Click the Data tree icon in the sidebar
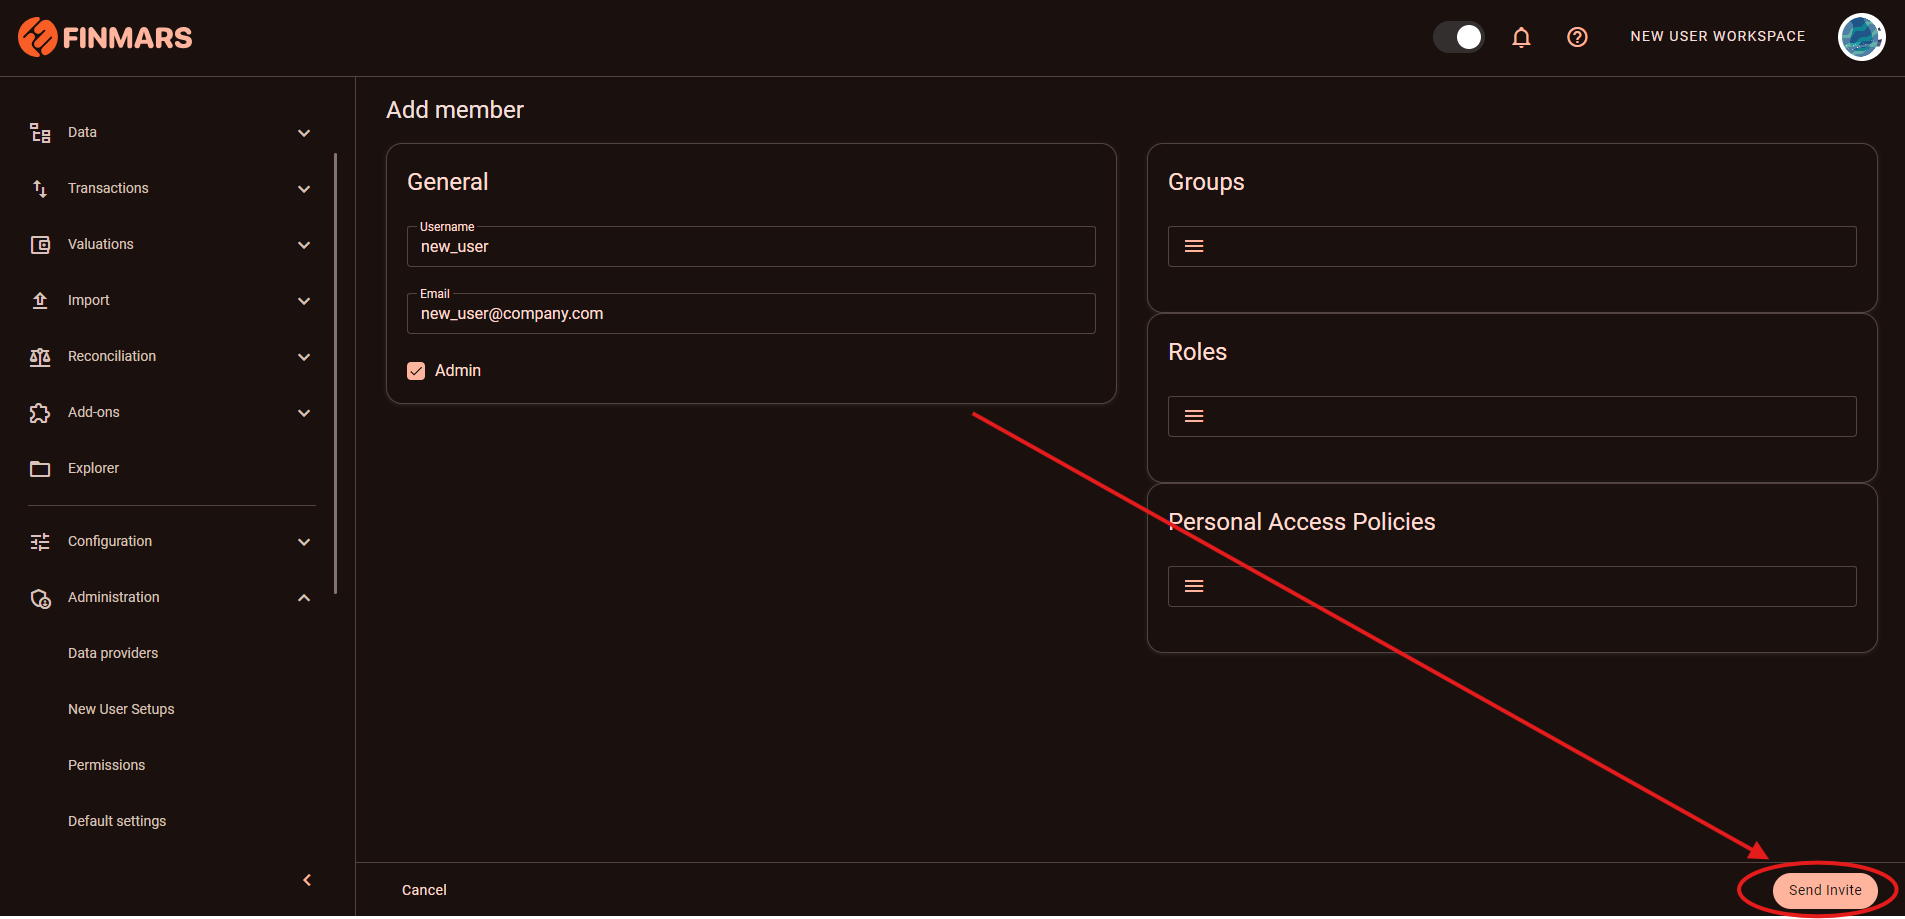This screenshot has width=1905, height=919. (40, 132)
